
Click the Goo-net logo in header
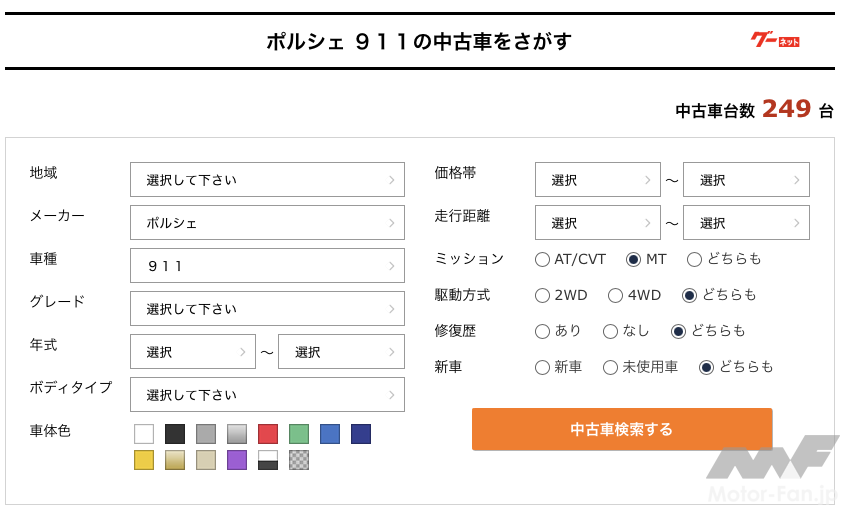point(775,40)
